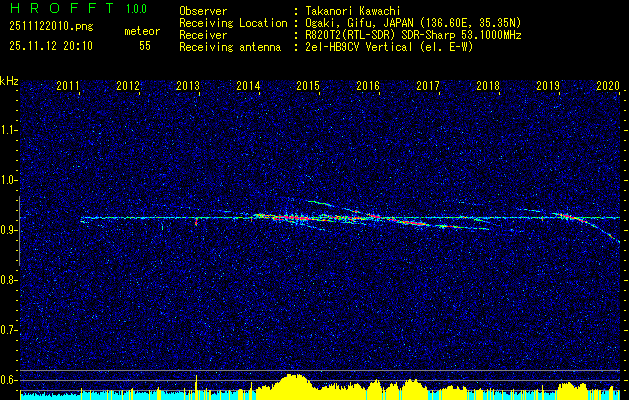This screenshot has width=629, height=400.
Task: Click the 2016 time axis marker
Action: [x=368, y=85]
